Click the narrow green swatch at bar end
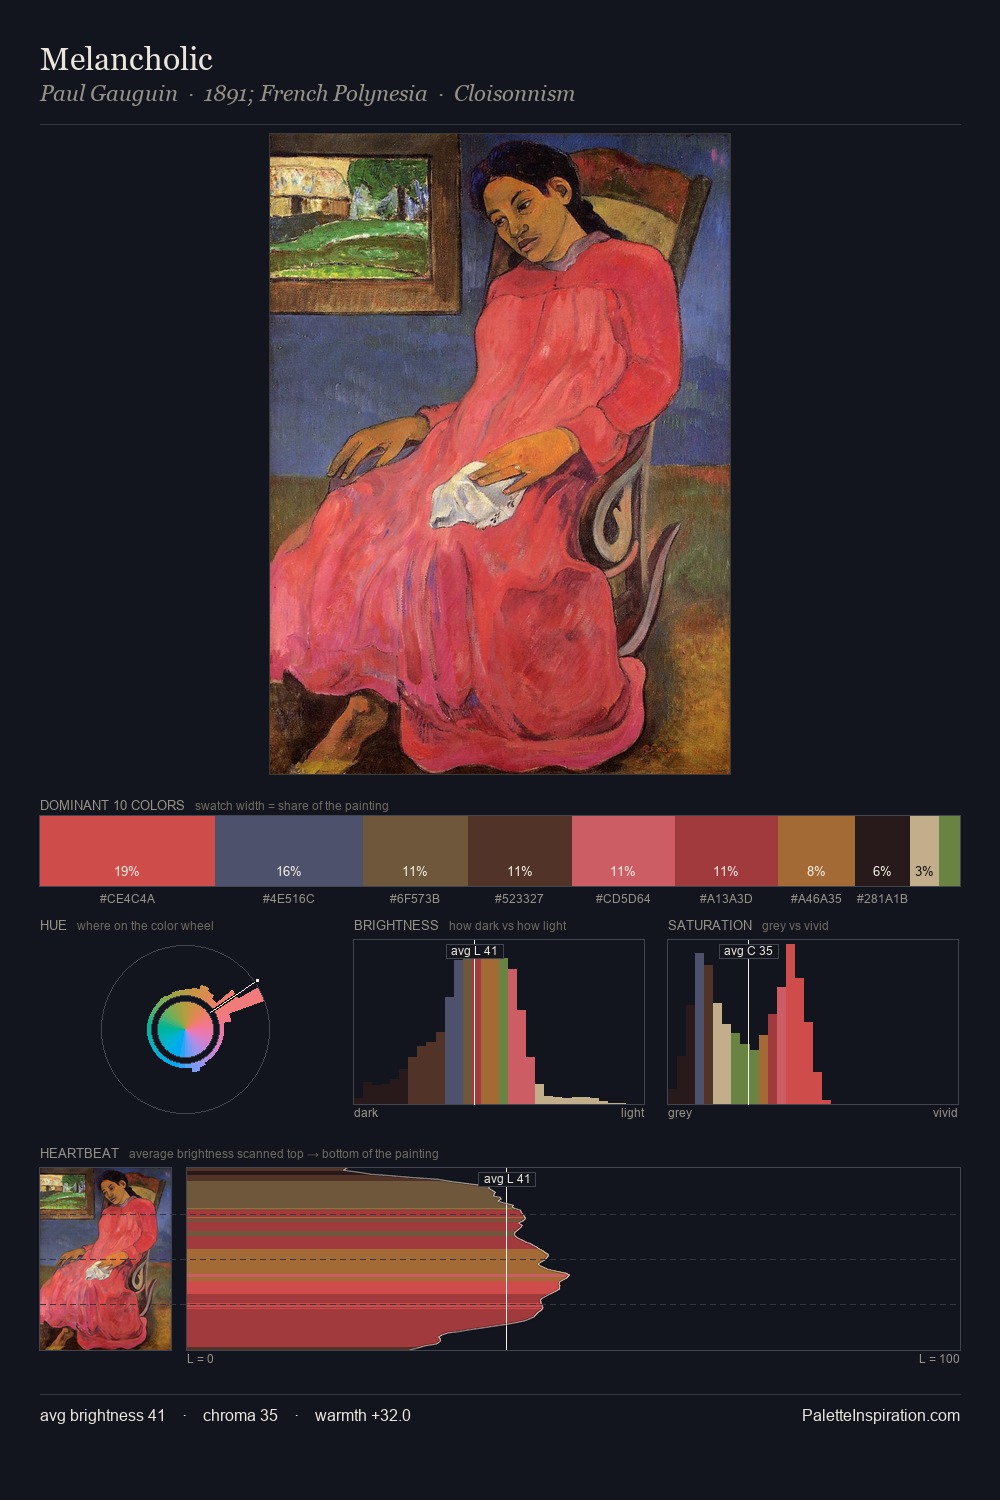The width and height of the screenshot is (1000, 1500). coord(949,851)
